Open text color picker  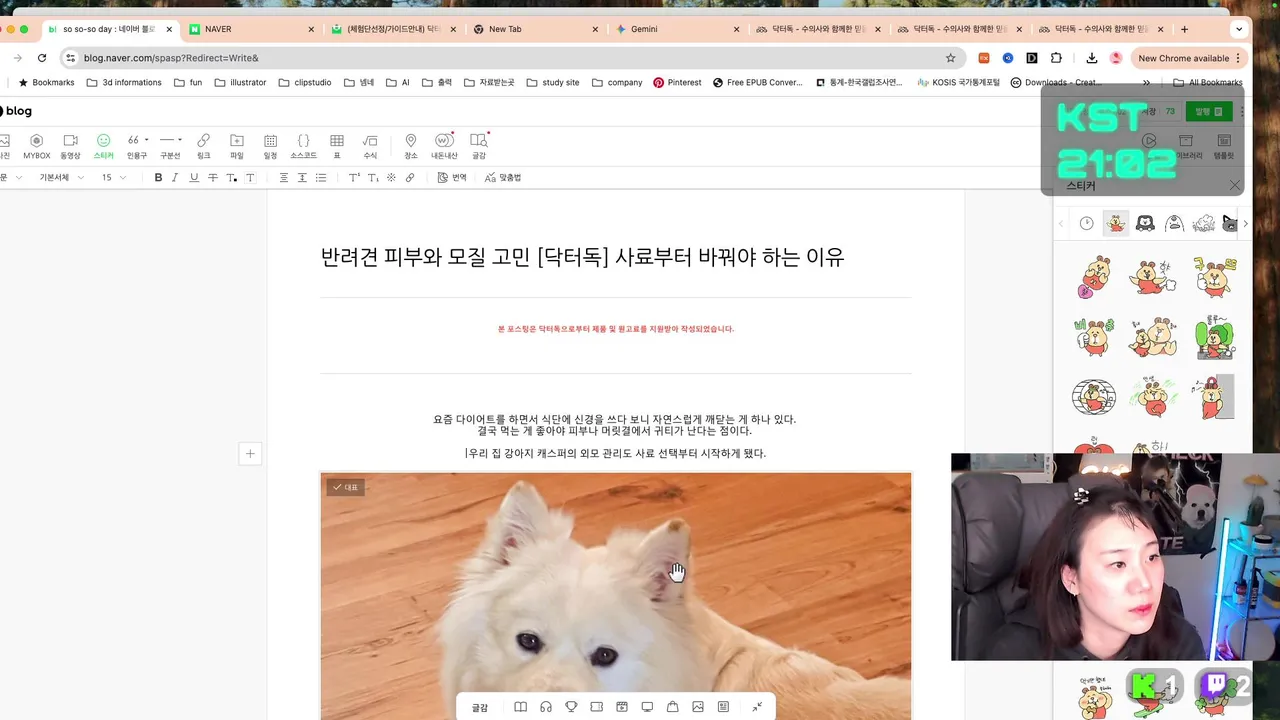231,177
